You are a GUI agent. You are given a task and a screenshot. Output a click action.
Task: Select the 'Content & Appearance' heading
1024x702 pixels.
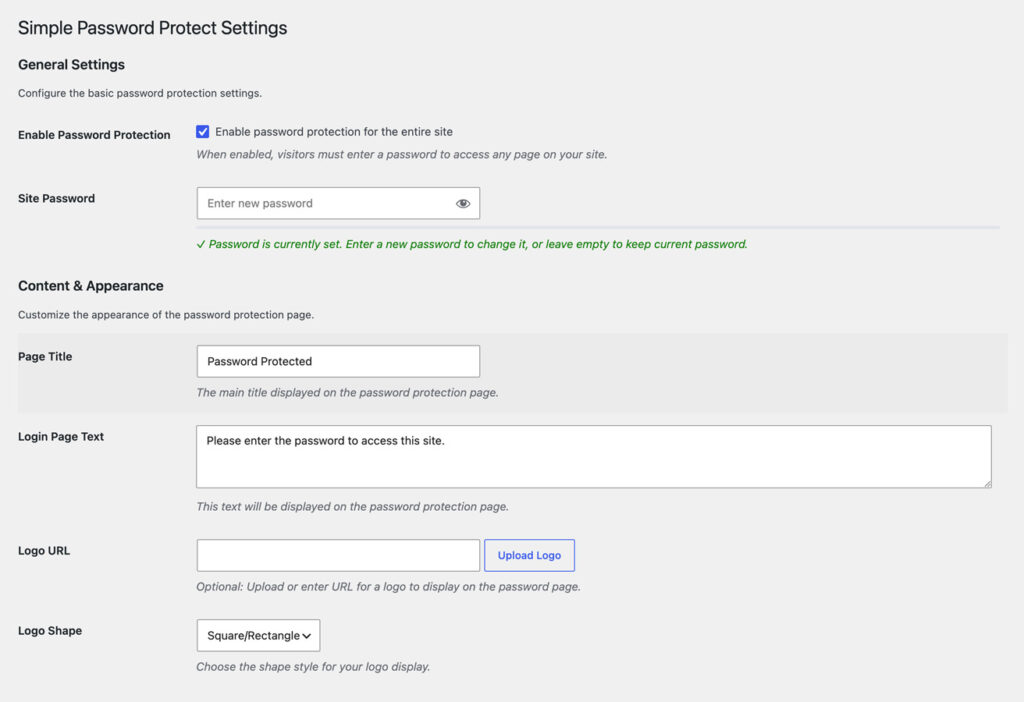click(91, 286)
